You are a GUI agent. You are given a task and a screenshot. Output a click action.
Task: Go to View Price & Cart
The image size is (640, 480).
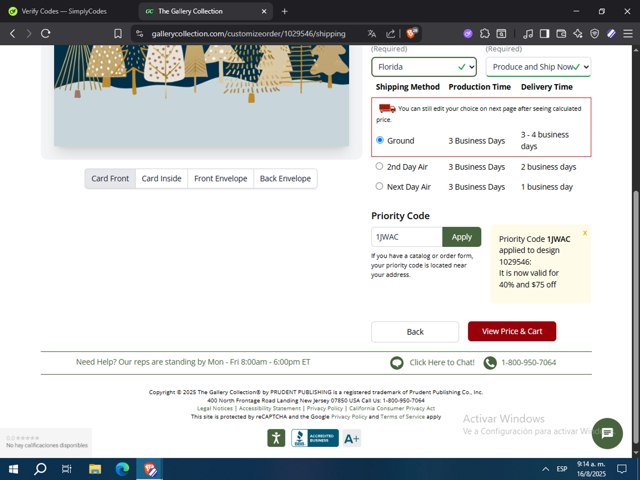[512, 331]
